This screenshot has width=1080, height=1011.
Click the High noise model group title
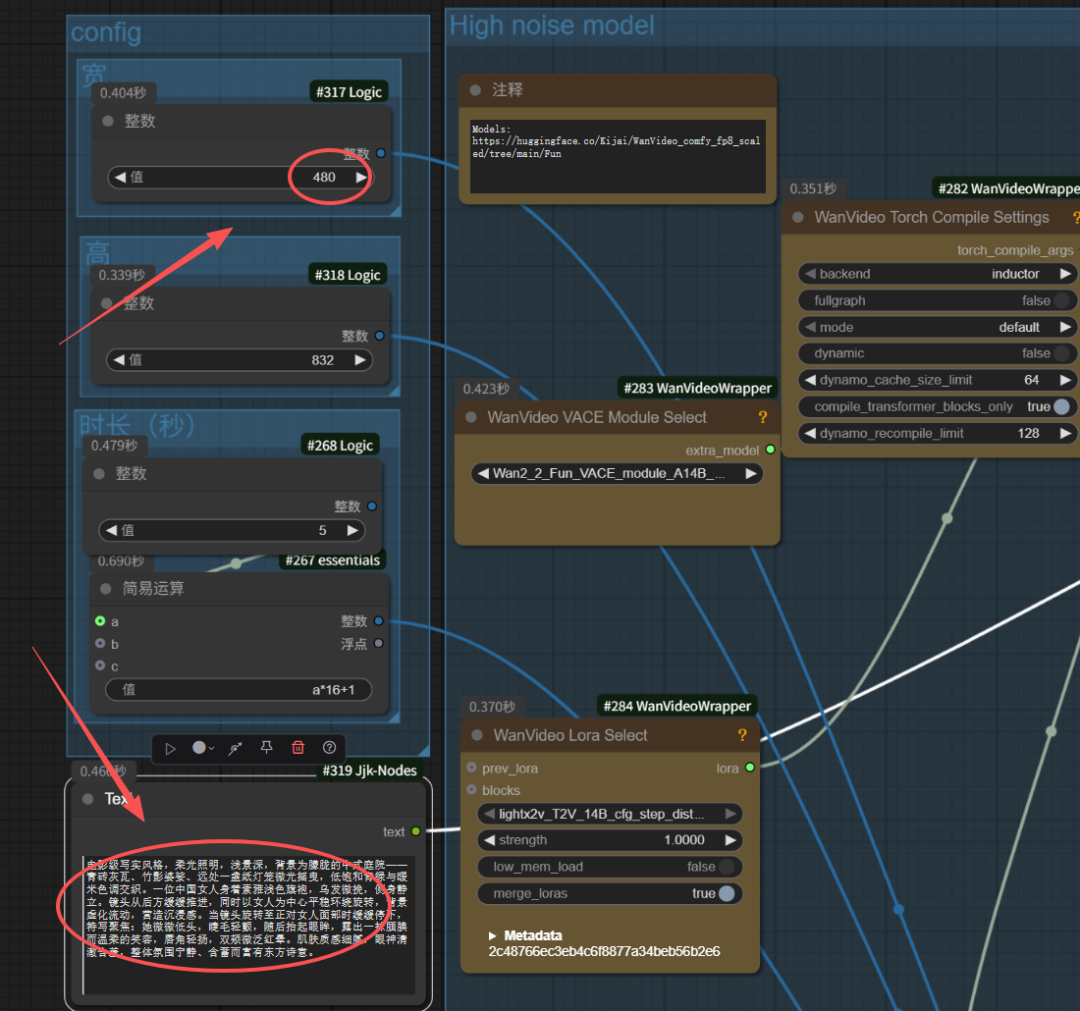pyautogui.click(x=552, y=25)
